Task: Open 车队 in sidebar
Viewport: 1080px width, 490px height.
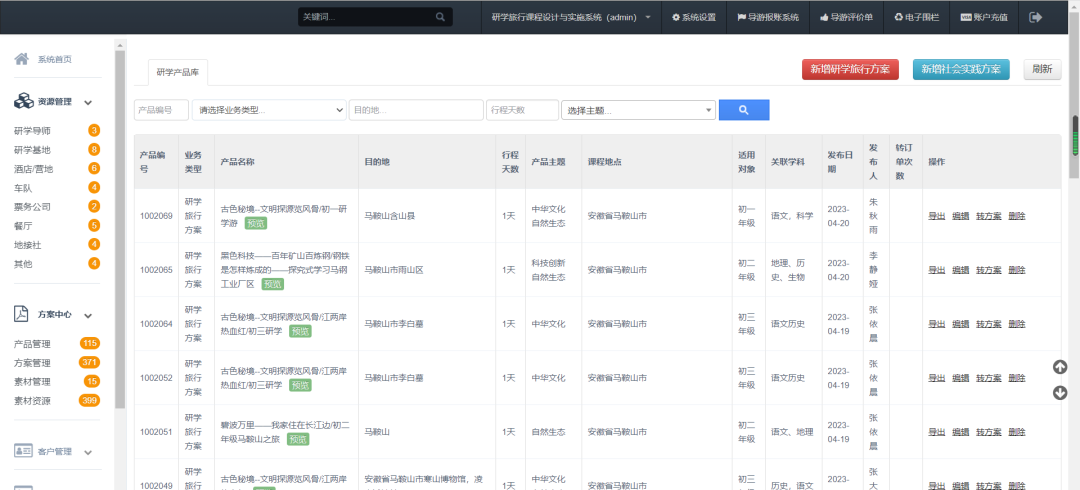Action: (23, 187)
